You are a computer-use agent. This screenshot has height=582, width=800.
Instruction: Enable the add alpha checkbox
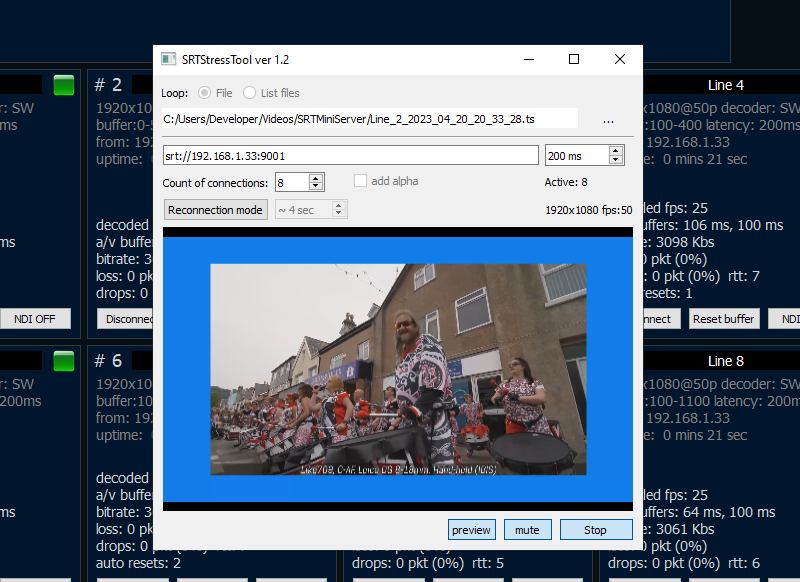[360, 181]
